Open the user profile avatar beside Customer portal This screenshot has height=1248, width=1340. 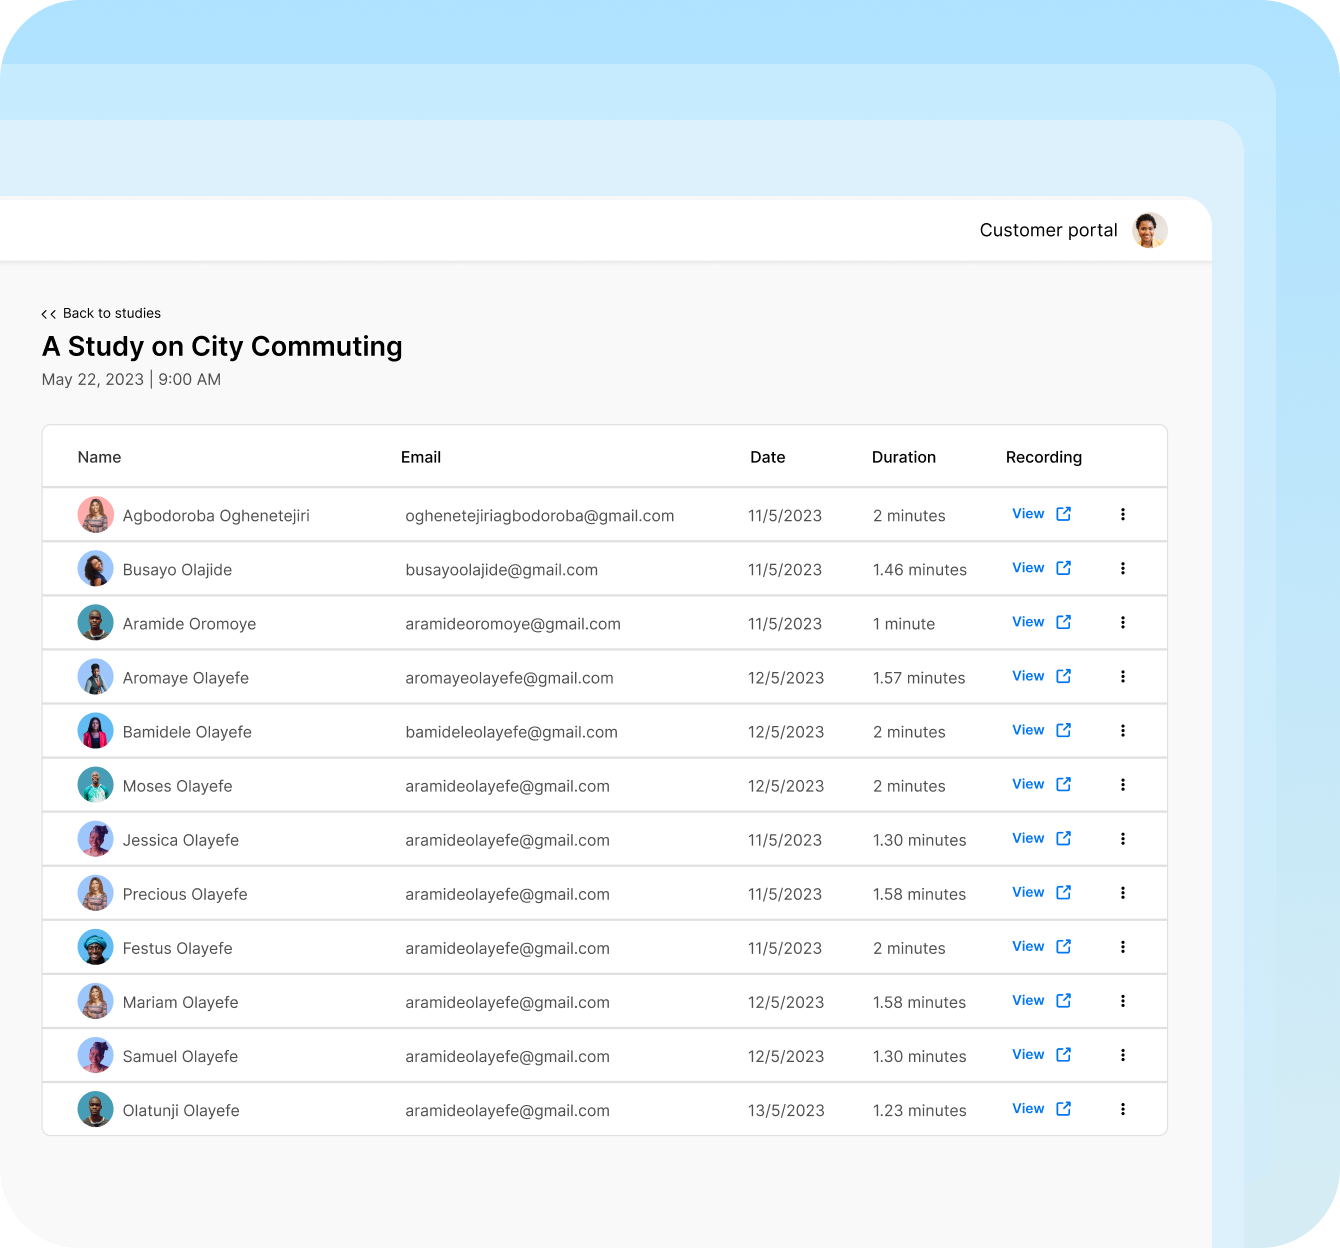tap(1150, 230)
